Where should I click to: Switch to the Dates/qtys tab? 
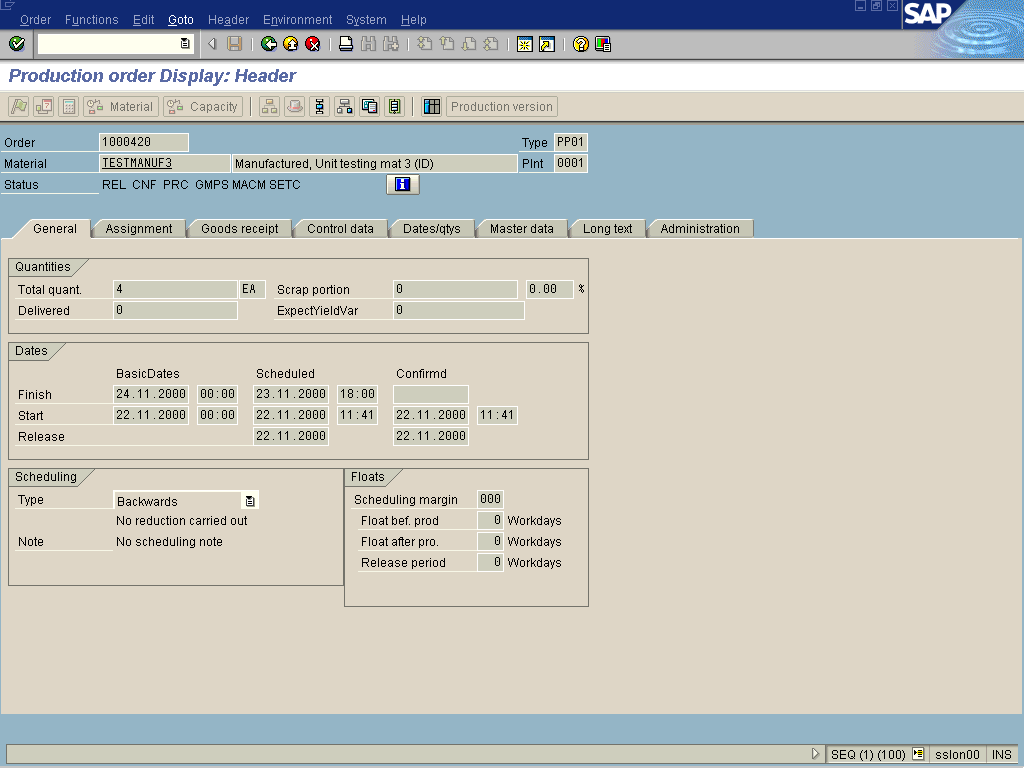click(x=431, y=229)
